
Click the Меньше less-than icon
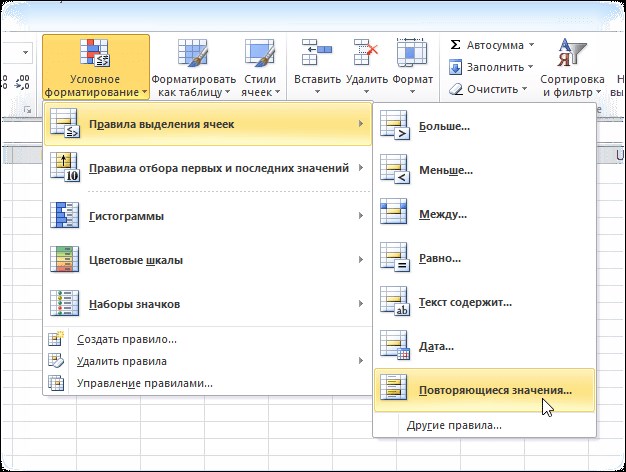pos(394,169)
